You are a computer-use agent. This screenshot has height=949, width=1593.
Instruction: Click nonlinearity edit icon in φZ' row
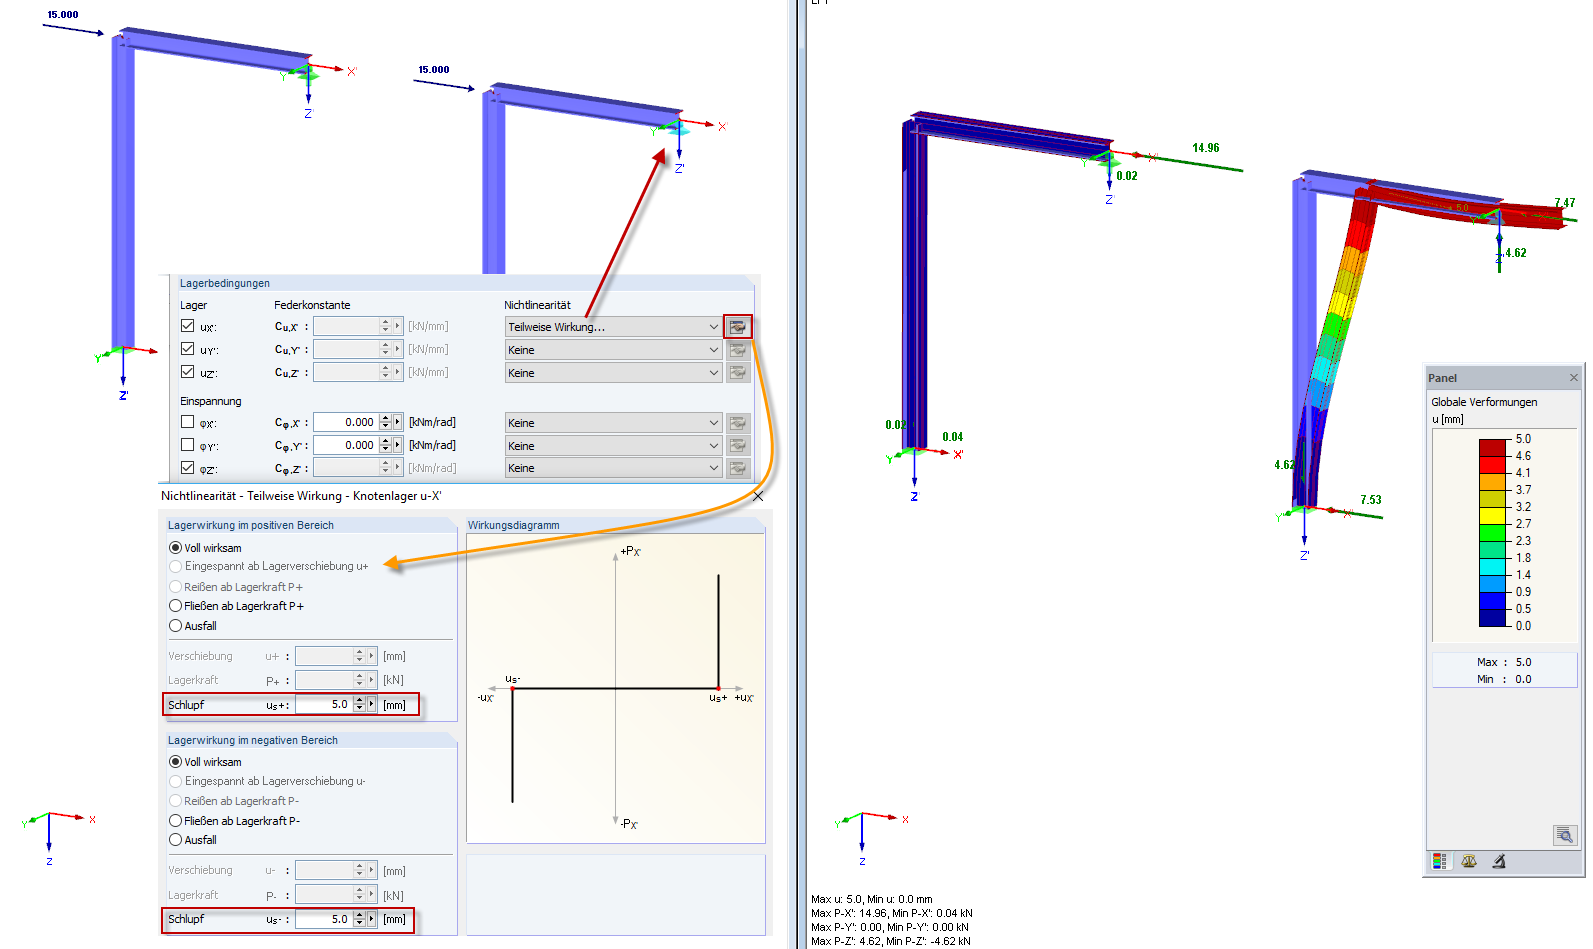pyautogui.click(x=737, y=468)
